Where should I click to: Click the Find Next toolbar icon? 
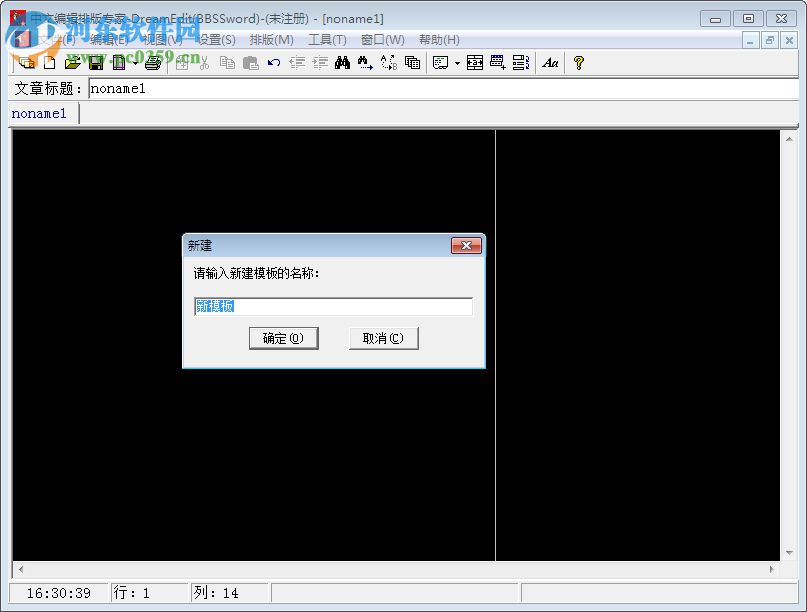tap(361, 62)
